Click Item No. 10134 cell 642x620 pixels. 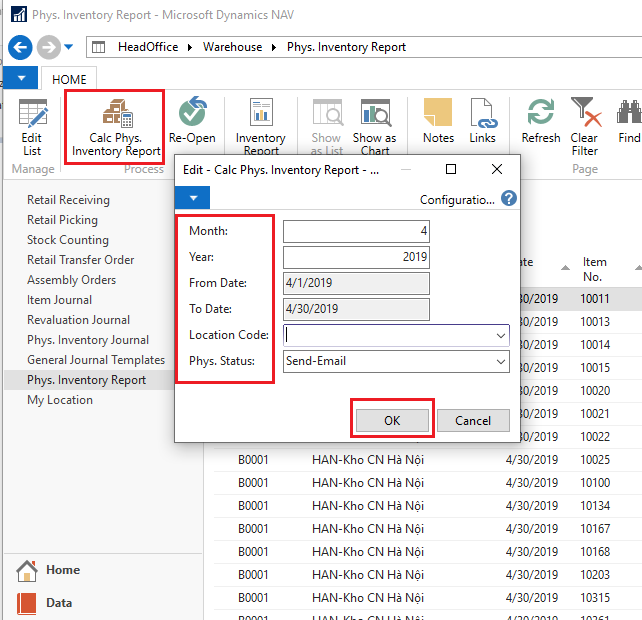(x=595, y=506)
